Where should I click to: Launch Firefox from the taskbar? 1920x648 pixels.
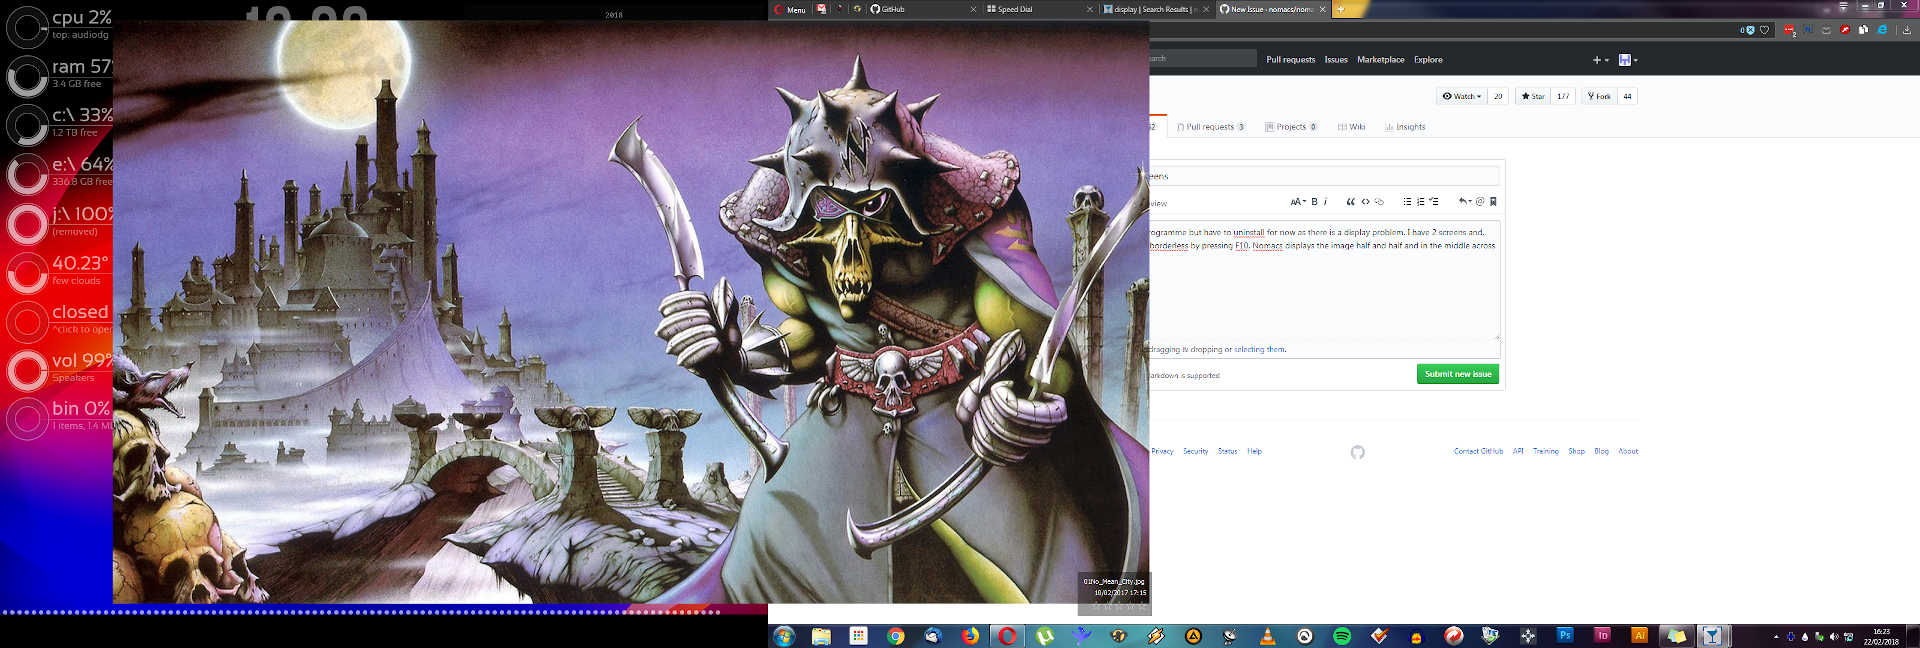pos(970,636)
